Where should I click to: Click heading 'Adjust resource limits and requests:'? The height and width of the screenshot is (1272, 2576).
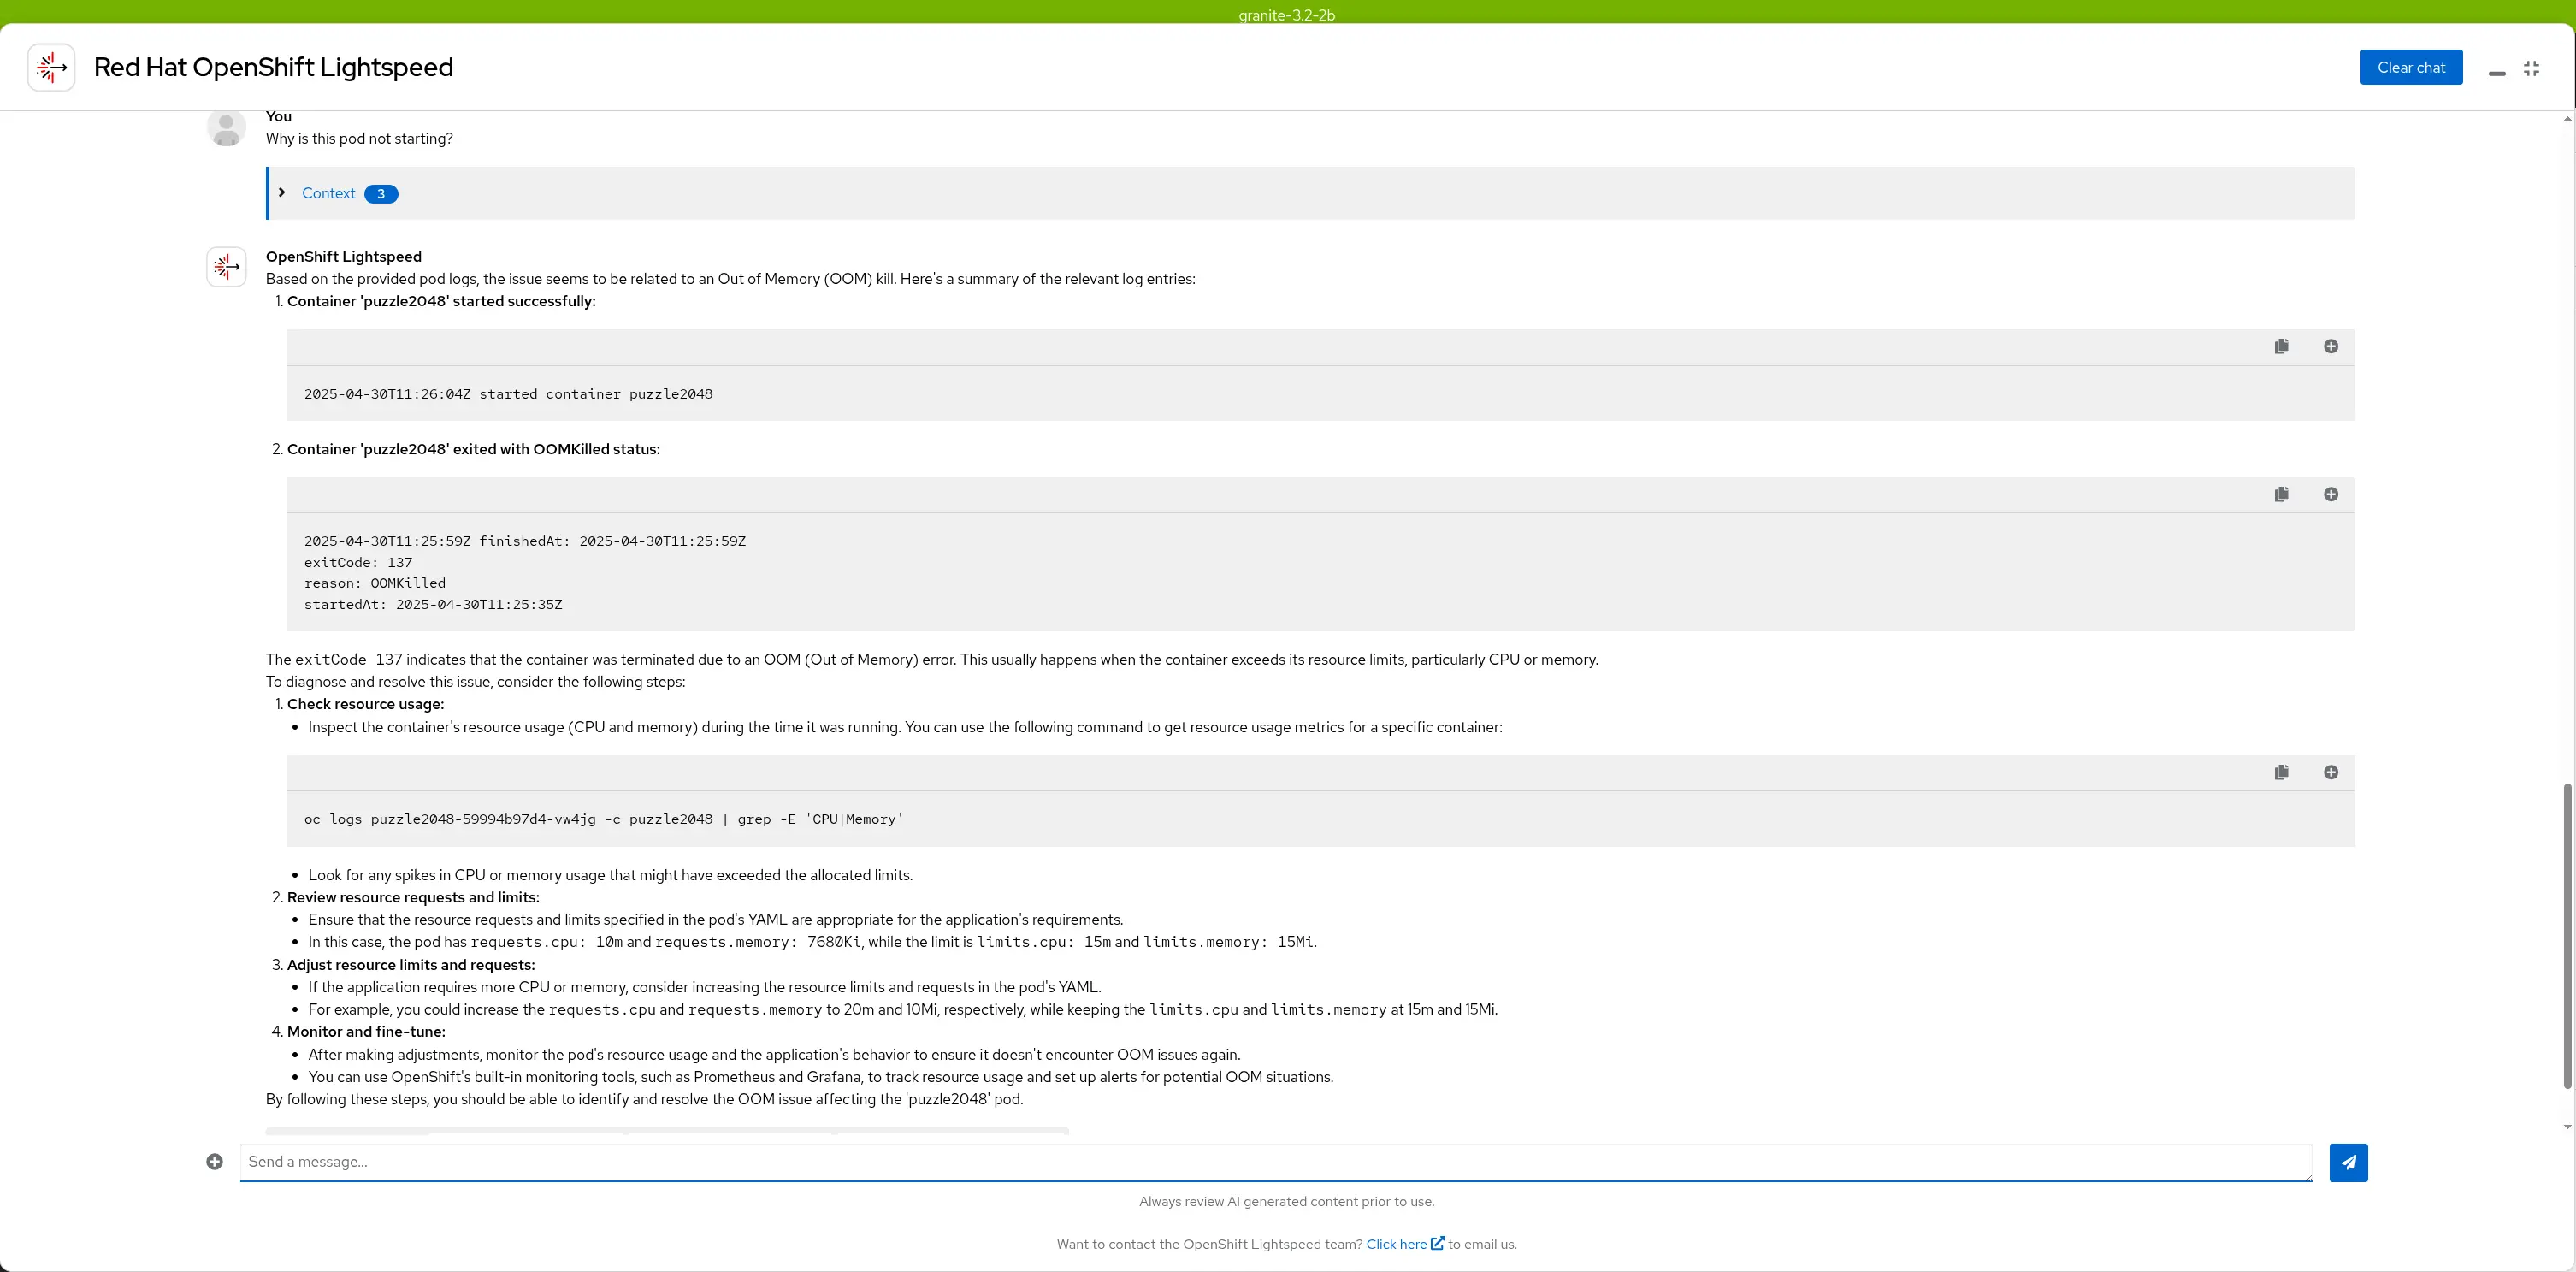tap(411, 965)
